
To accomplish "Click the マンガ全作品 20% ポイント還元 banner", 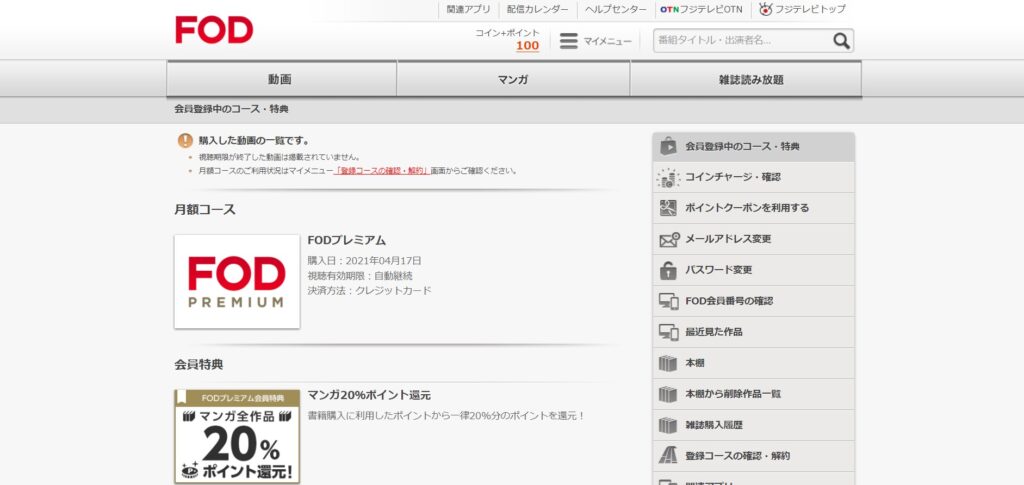I will 237,437.
